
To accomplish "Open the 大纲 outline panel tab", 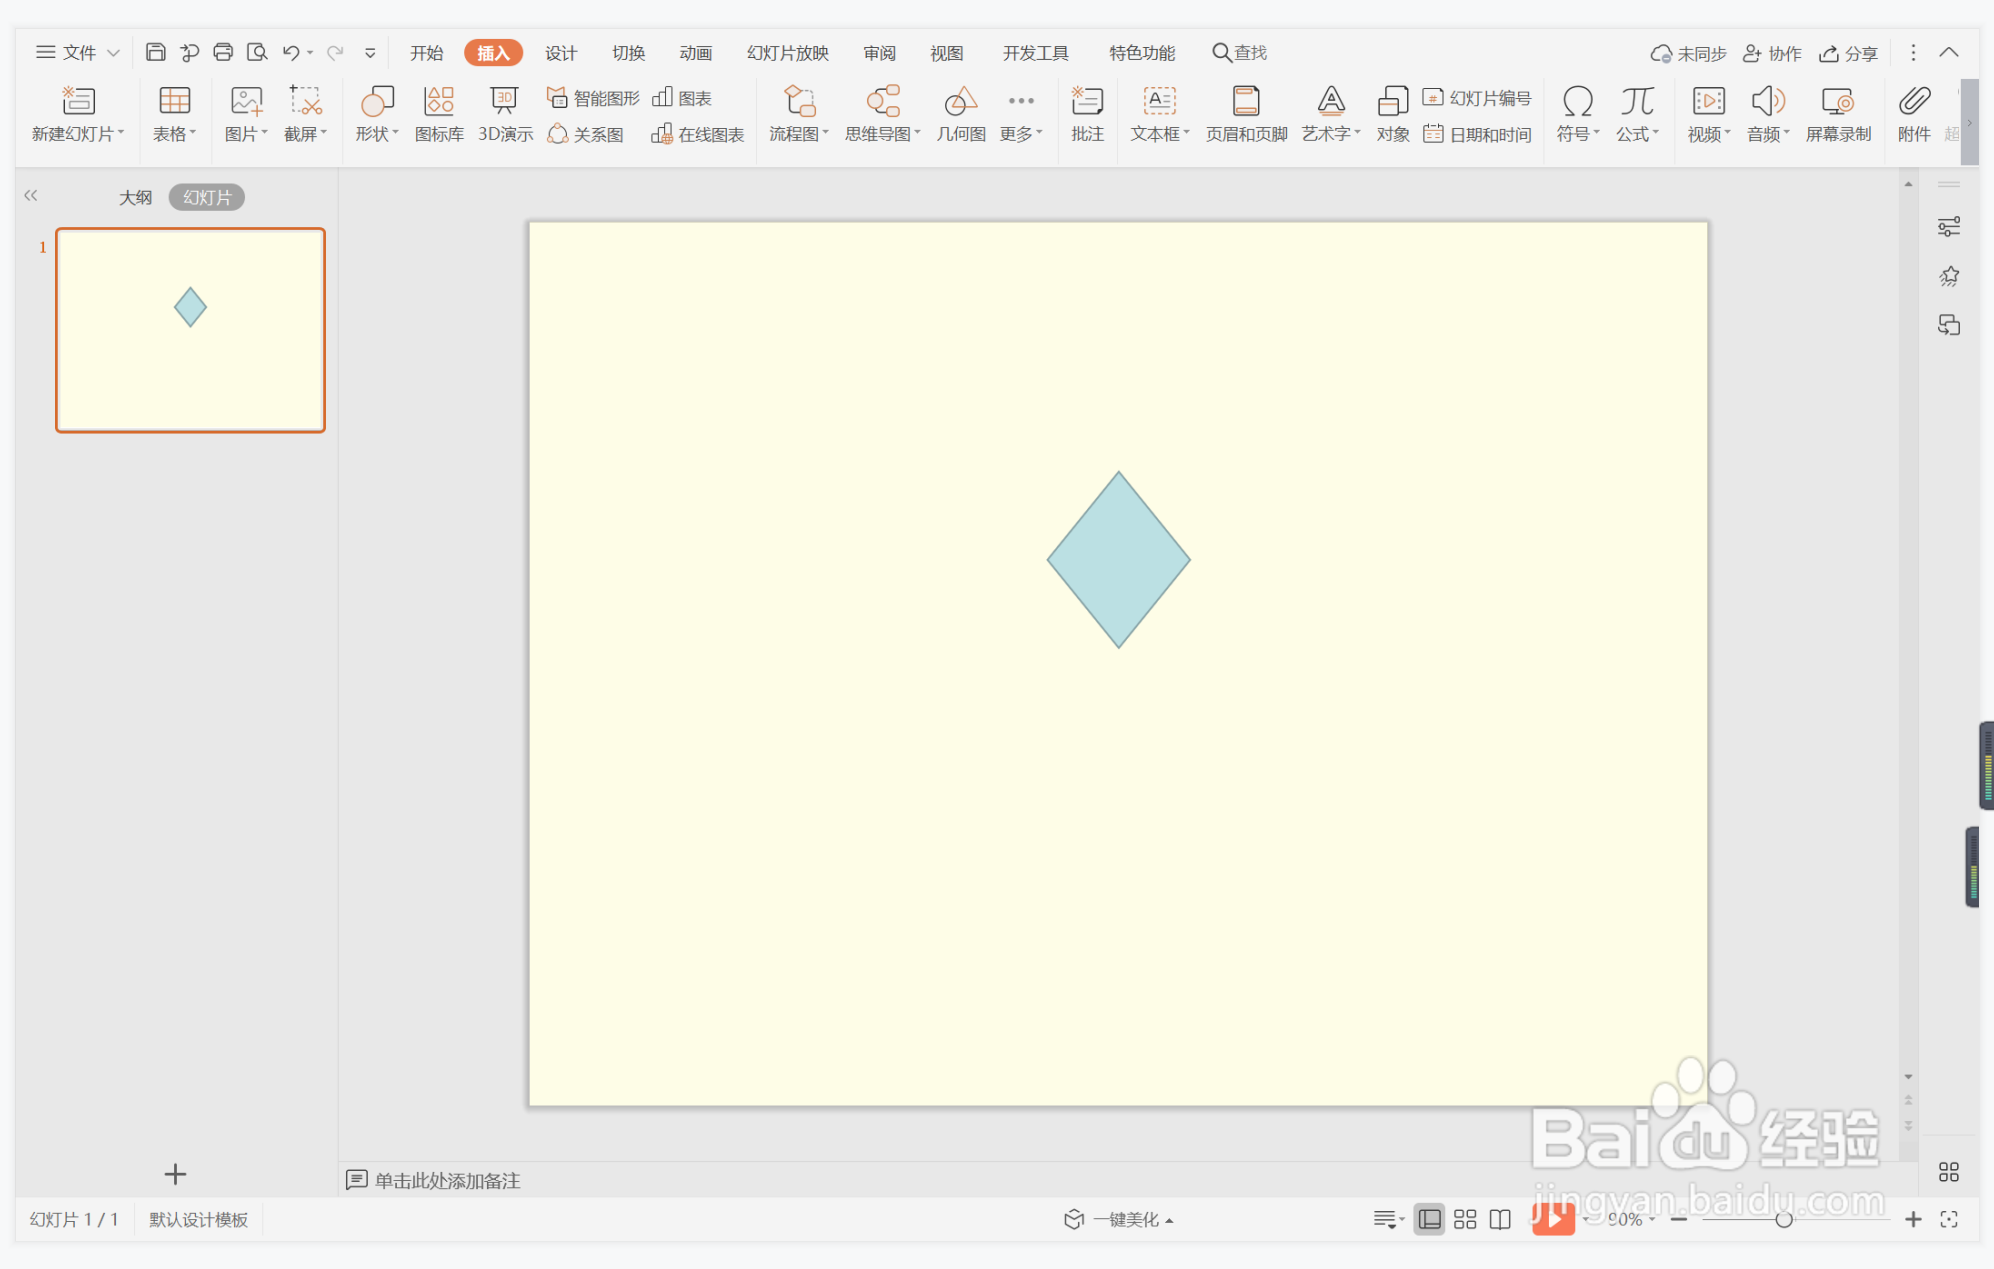I will click(135, 197).
